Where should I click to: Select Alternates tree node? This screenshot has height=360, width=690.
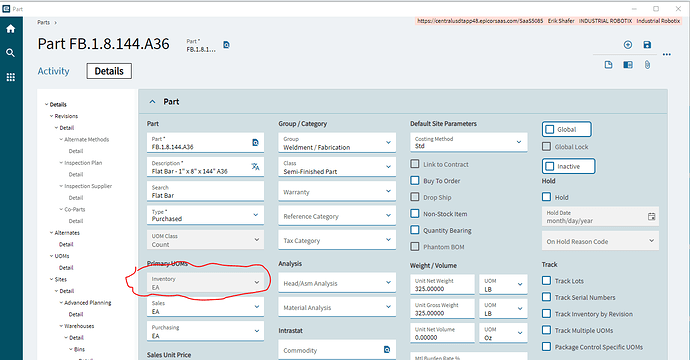point(67,232)
